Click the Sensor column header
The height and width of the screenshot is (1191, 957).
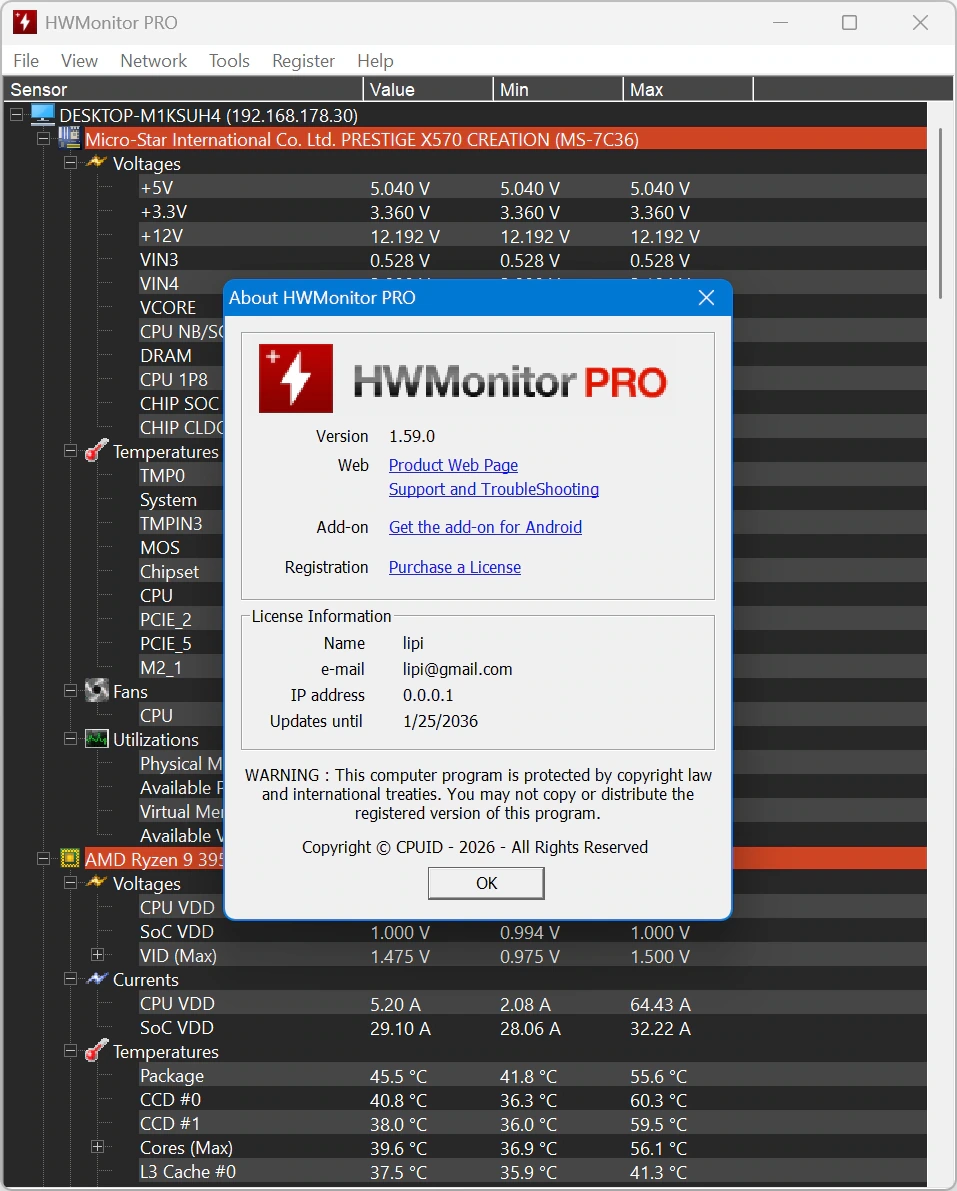tap(183, 90)
